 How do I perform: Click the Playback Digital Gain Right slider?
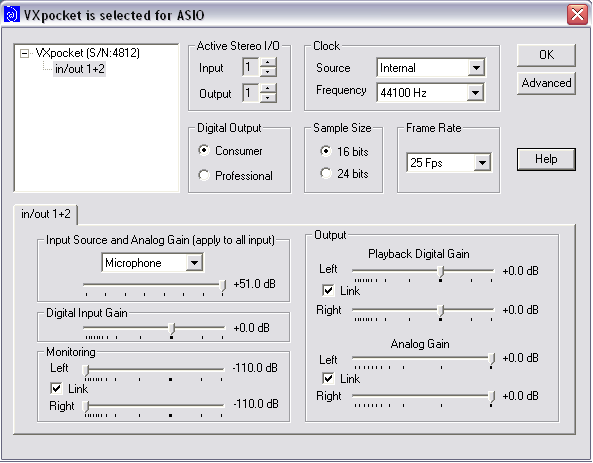point(423,310)
